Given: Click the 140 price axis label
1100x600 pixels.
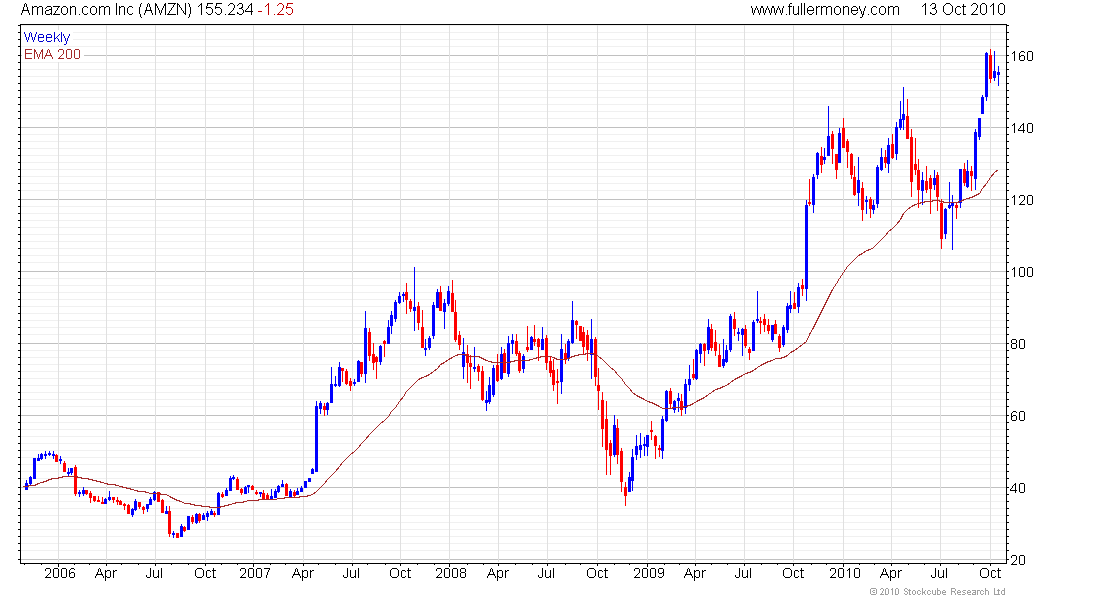Looking at the screenshot, I should (x=1021, y=128).
